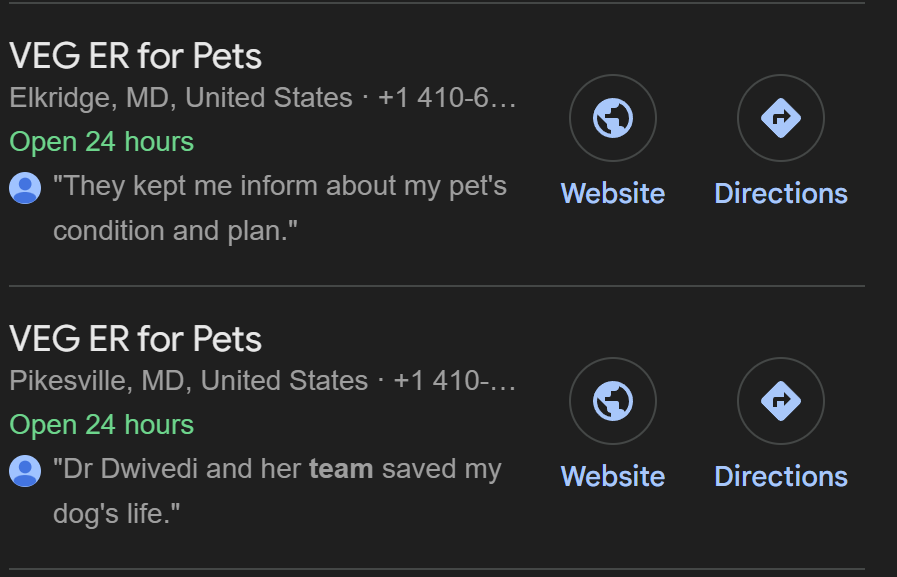The image size is (897, 577).
Task: Open the VEG ER for Pets title in Elkridge
Action: pyautogui.click(x=136, y=57)
